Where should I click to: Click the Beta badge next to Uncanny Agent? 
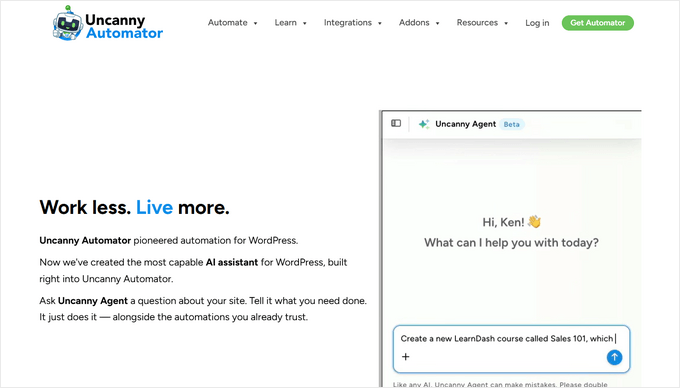point(512,124)
